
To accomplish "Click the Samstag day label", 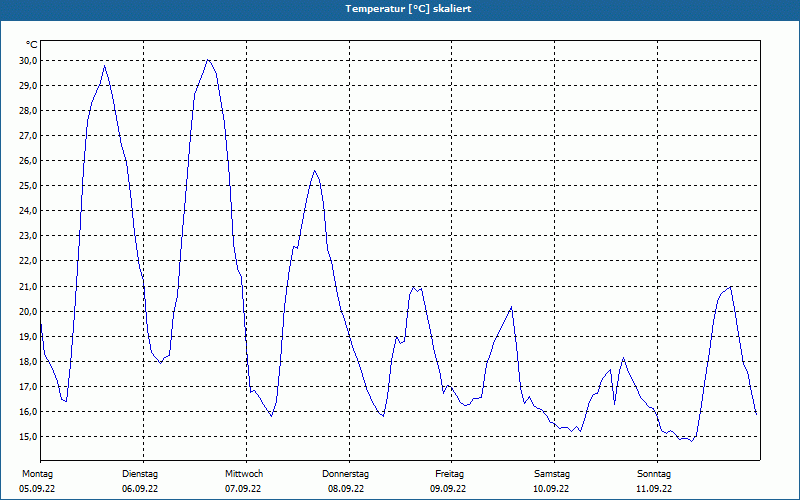I will pos(552,474).
